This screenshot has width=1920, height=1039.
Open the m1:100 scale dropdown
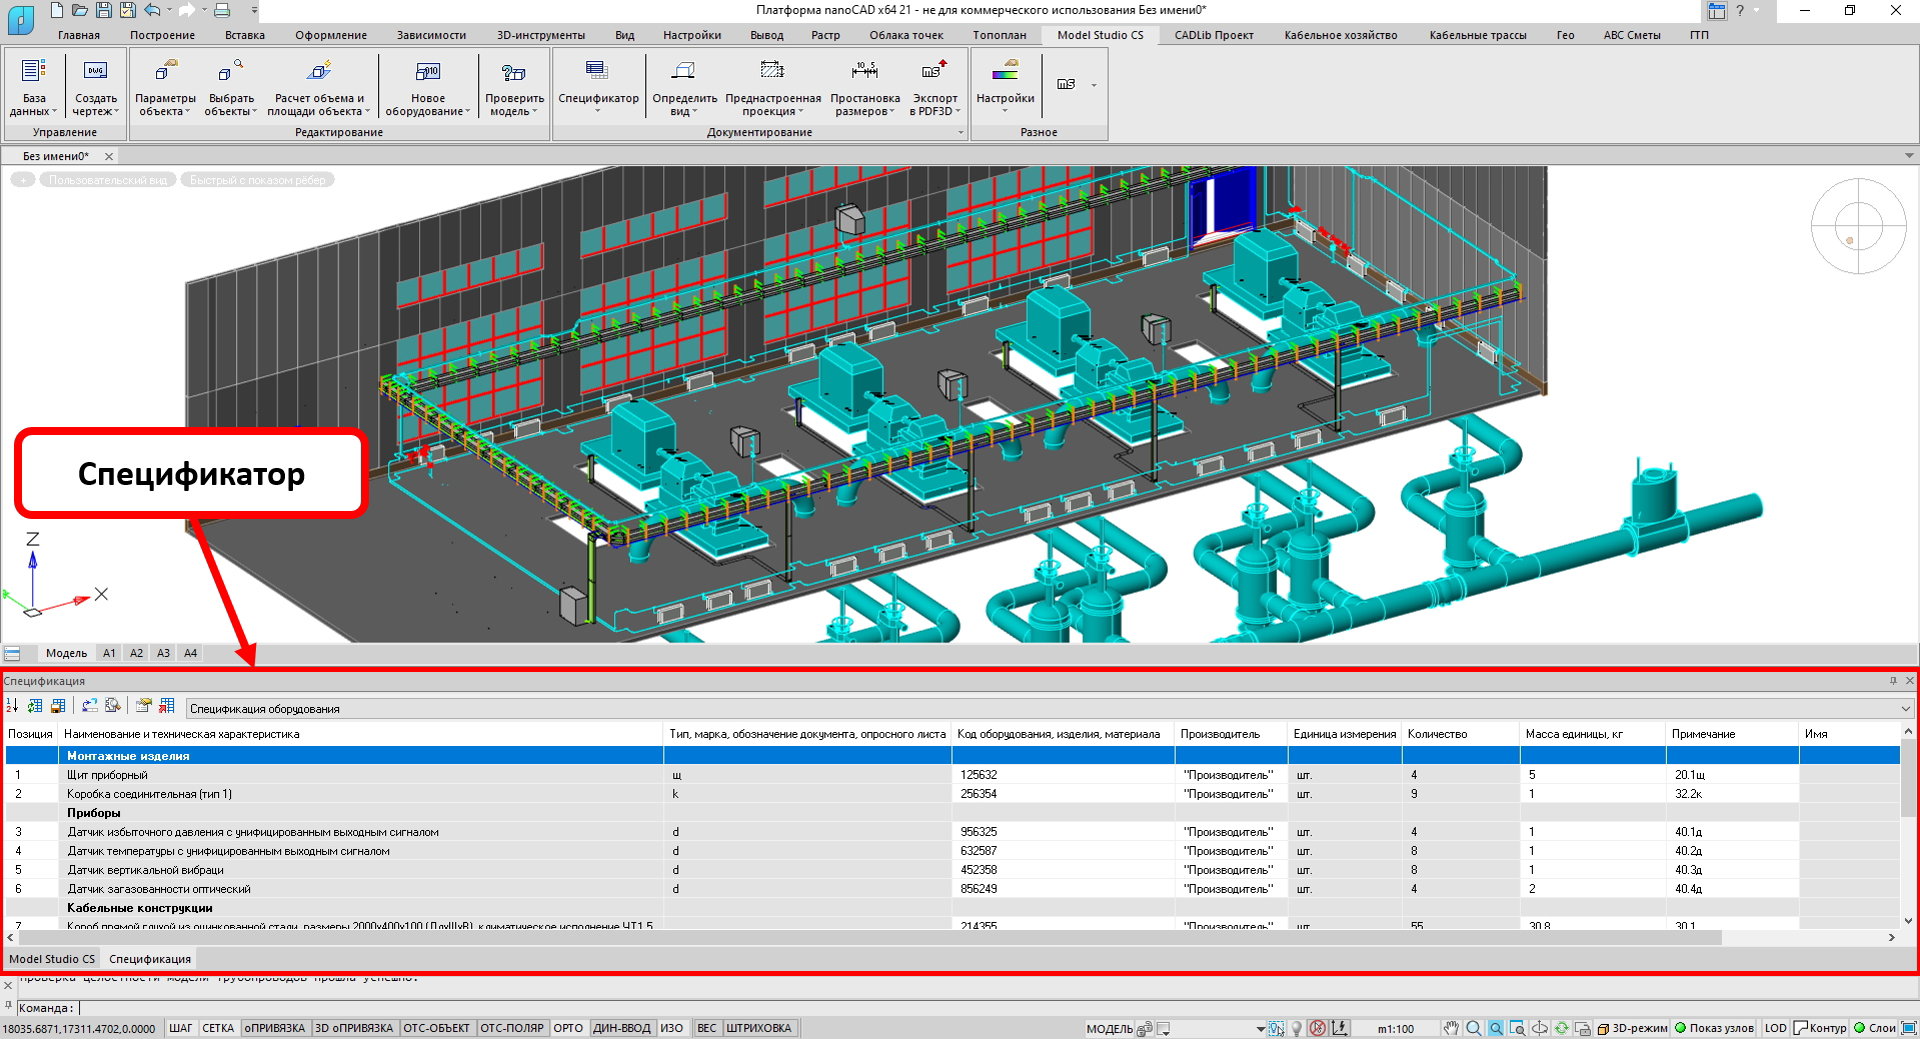(1395, 1028)
